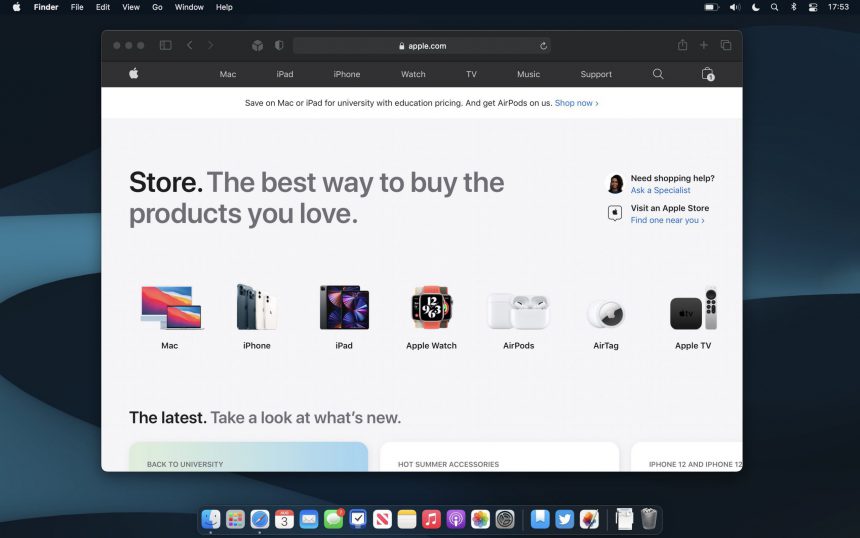Image resolution: width=860 pixels, height=538 pixels.
Task: Open Launchpad from the Dock
Action: click(x=235, y=518)
